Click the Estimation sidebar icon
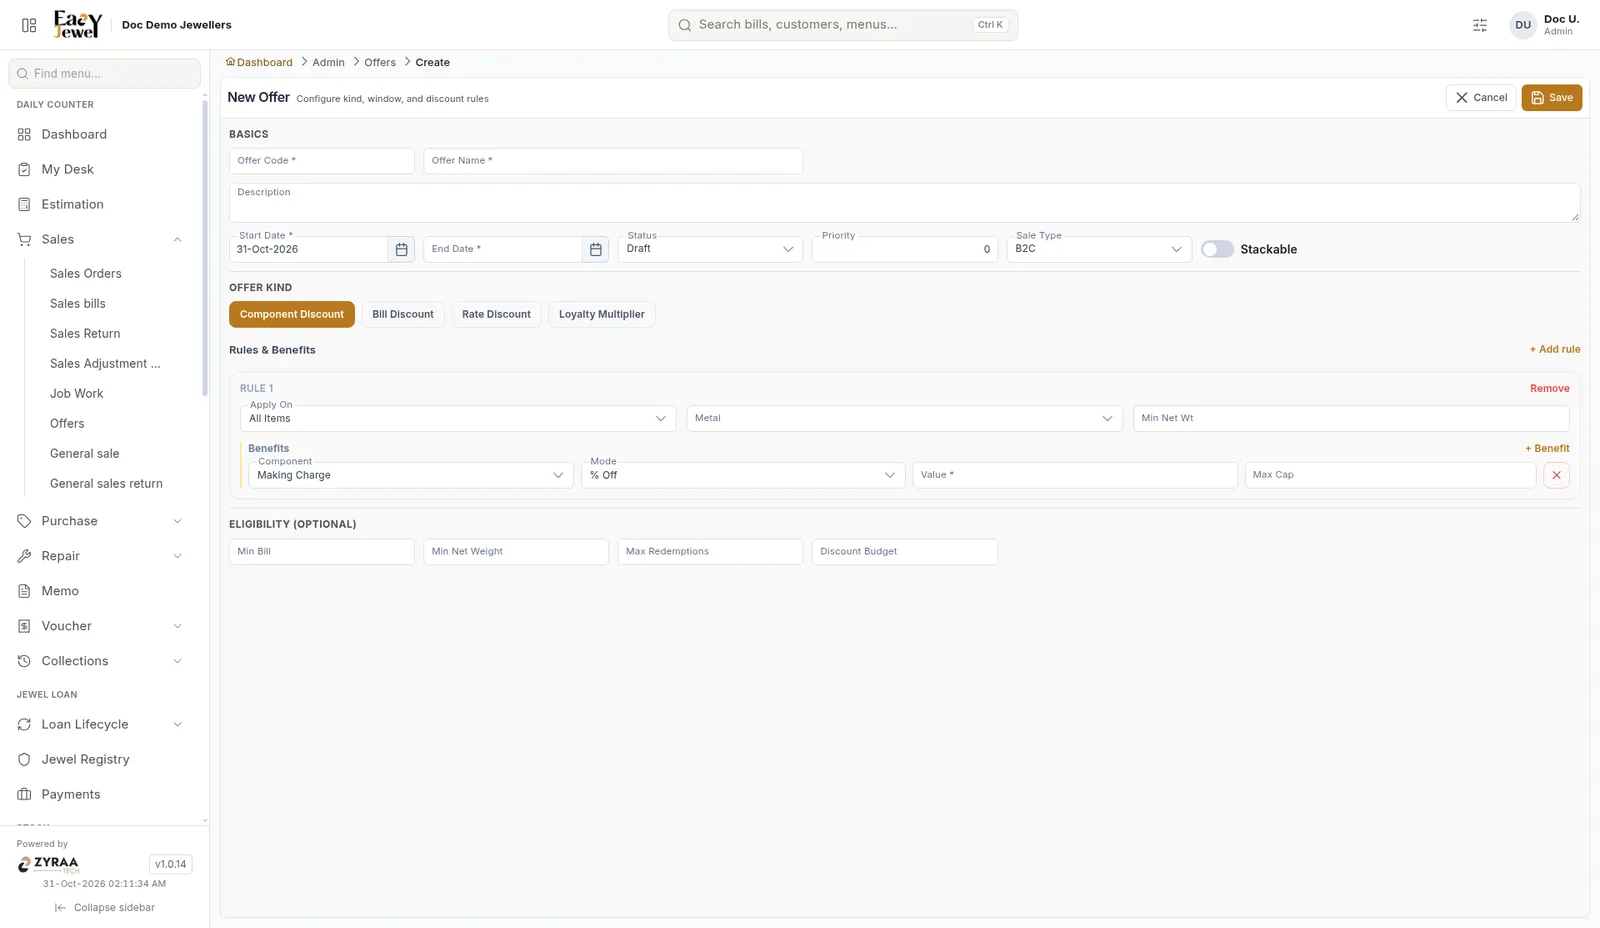Screen dimensions: 1600x928 [24, 204]
